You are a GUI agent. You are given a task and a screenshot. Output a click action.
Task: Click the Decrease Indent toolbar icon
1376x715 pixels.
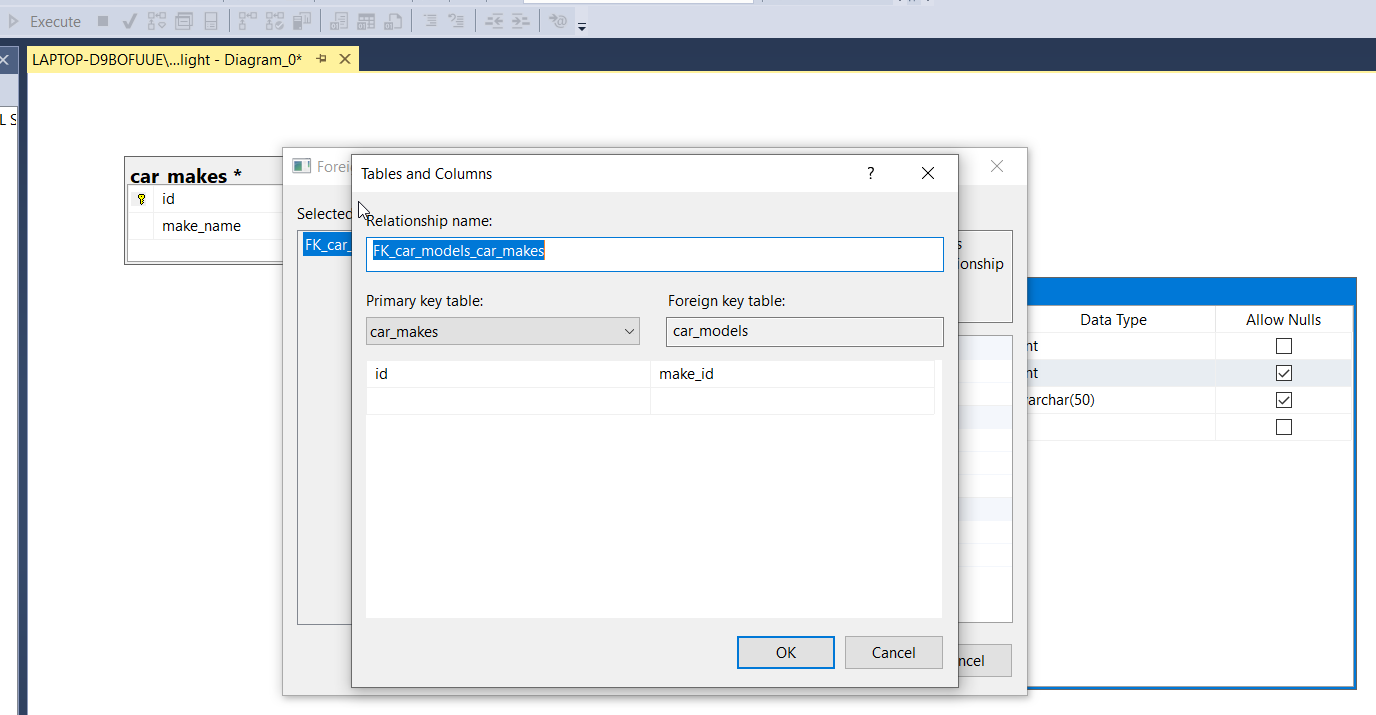point(494,21)
